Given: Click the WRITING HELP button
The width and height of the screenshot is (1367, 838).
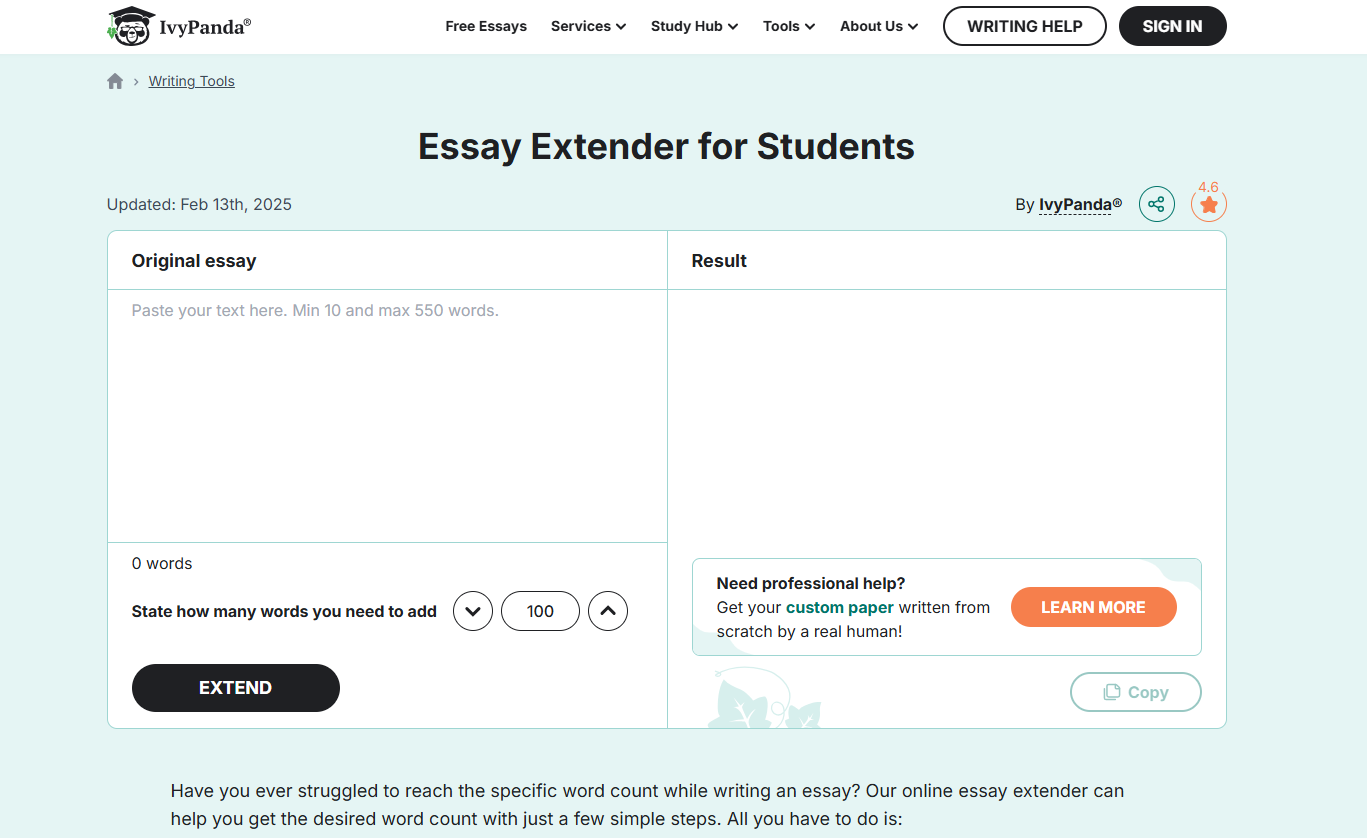Looking at the screenshot, I should click(1025, 26).
